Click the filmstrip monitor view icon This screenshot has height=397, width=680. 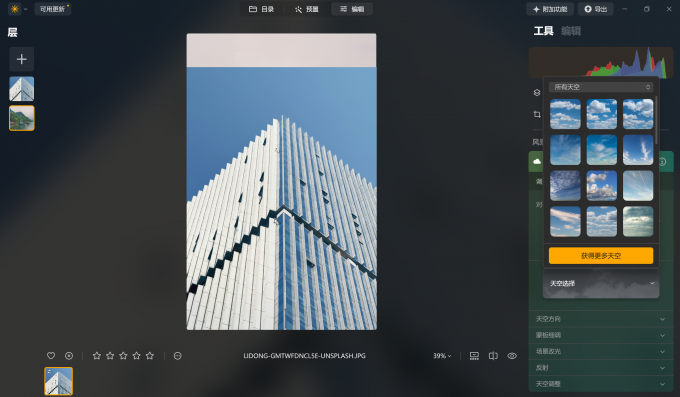click(x=474, y=356)
